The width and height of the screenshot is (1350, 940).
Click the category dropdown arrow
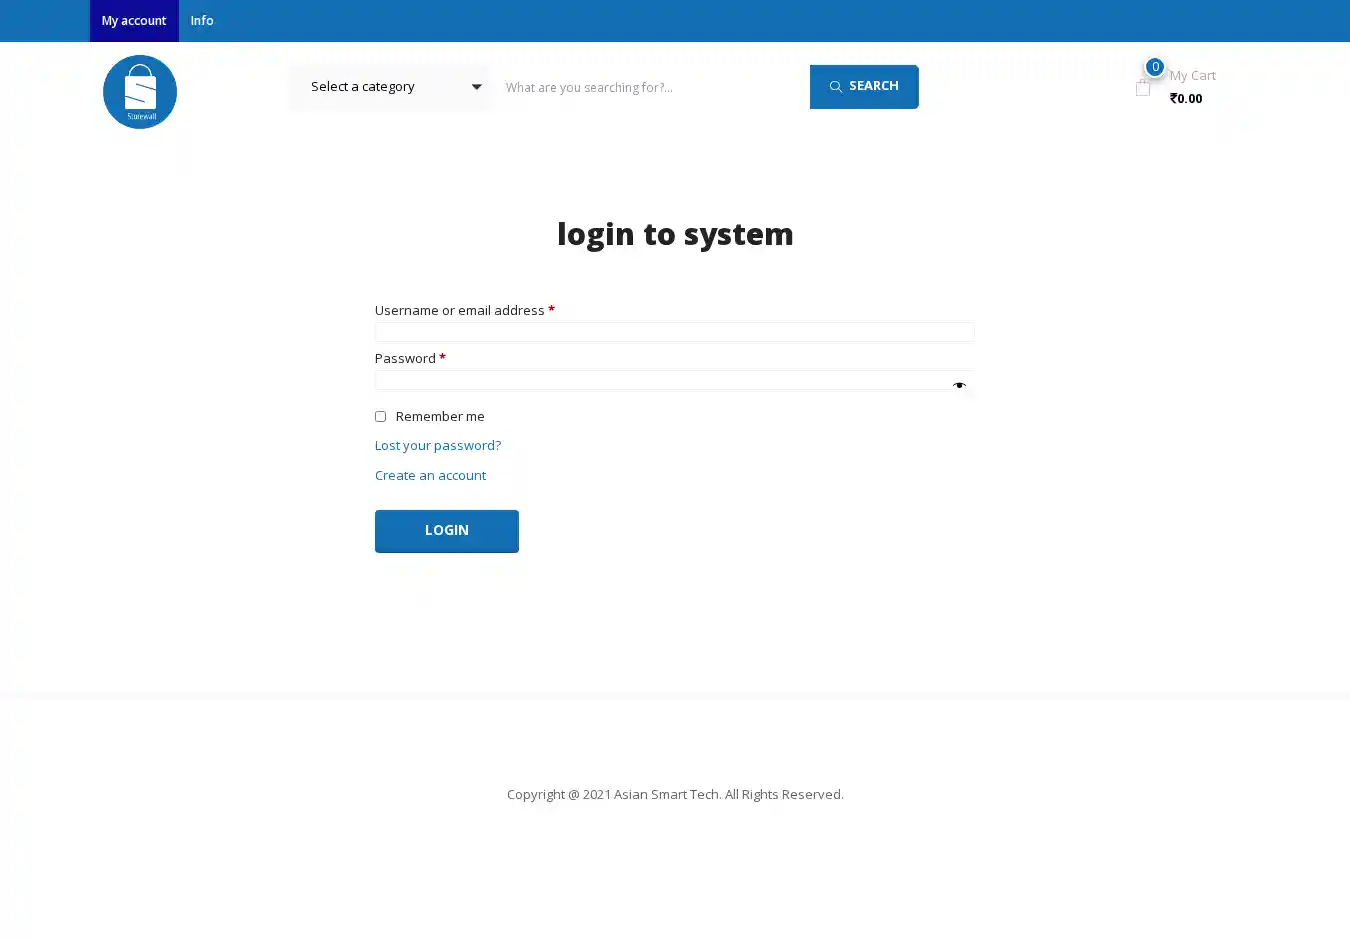point(476,87)
